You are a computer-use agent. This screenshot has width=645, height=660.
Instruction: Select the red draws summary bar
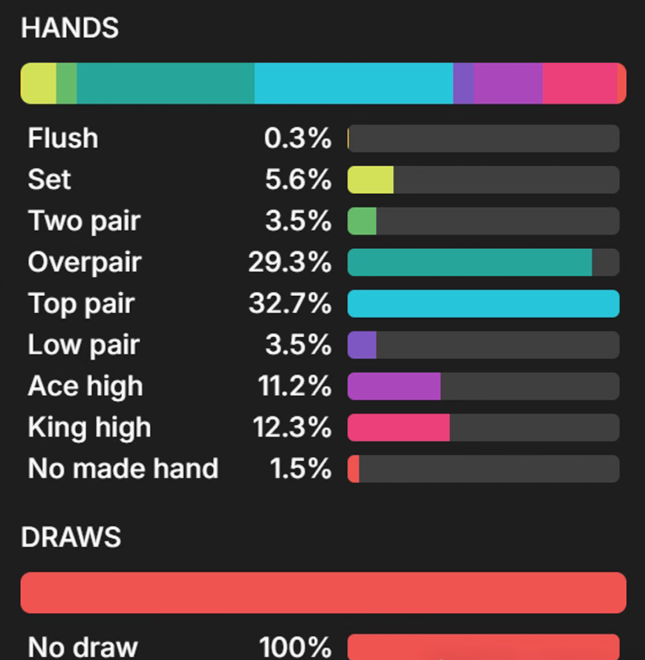(x=323, y=593)
